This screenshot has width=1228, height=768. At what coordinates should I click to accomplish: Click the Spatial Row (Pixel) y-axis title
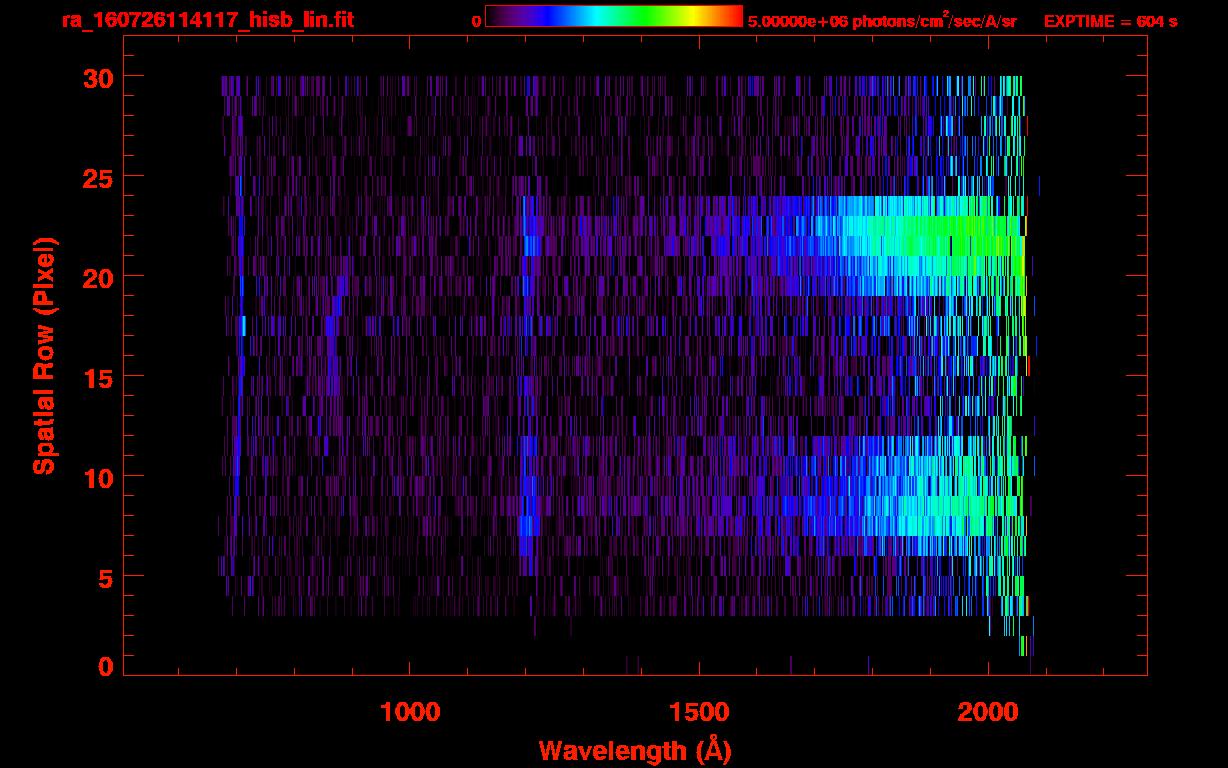coord(43,356)
